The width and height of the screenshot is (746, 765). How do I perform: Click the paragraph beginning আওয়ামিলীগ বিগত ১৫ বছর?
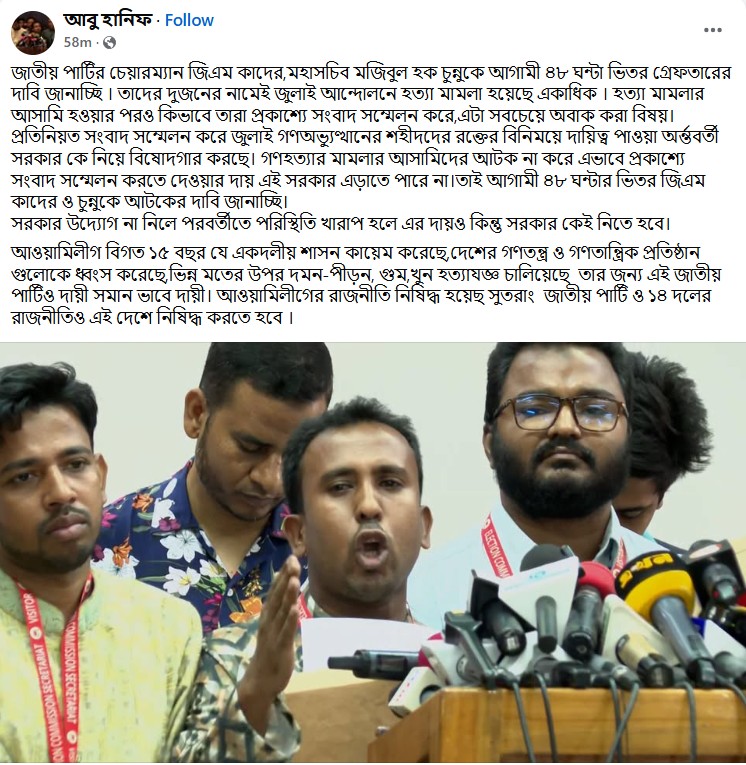tap(366, 285)
